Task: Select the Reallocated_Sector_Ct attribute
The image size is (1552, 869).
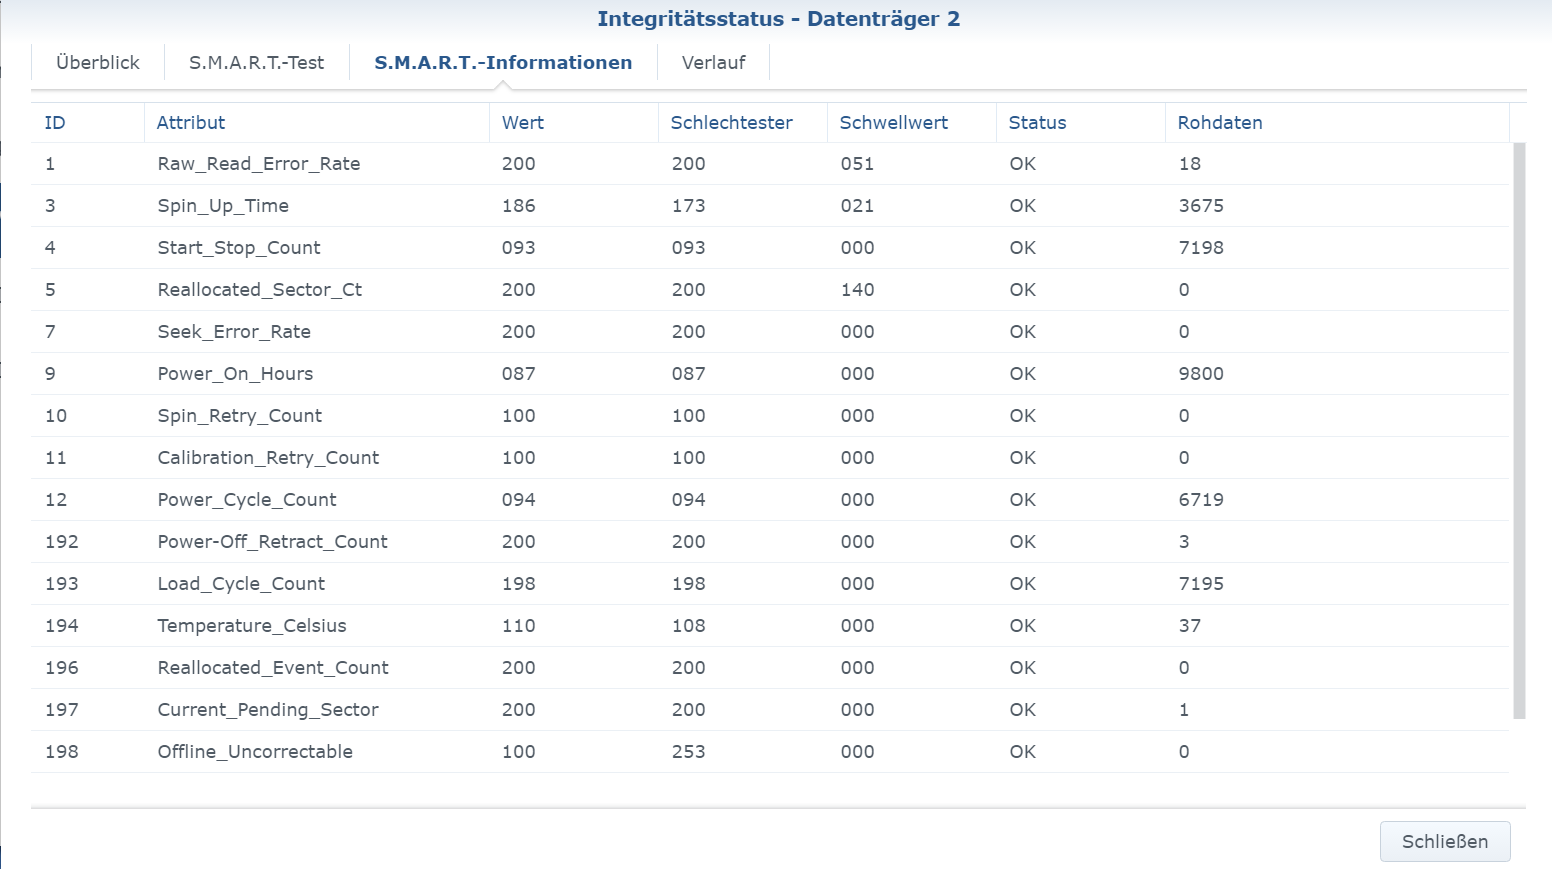Action: click(x=260, y=290)
